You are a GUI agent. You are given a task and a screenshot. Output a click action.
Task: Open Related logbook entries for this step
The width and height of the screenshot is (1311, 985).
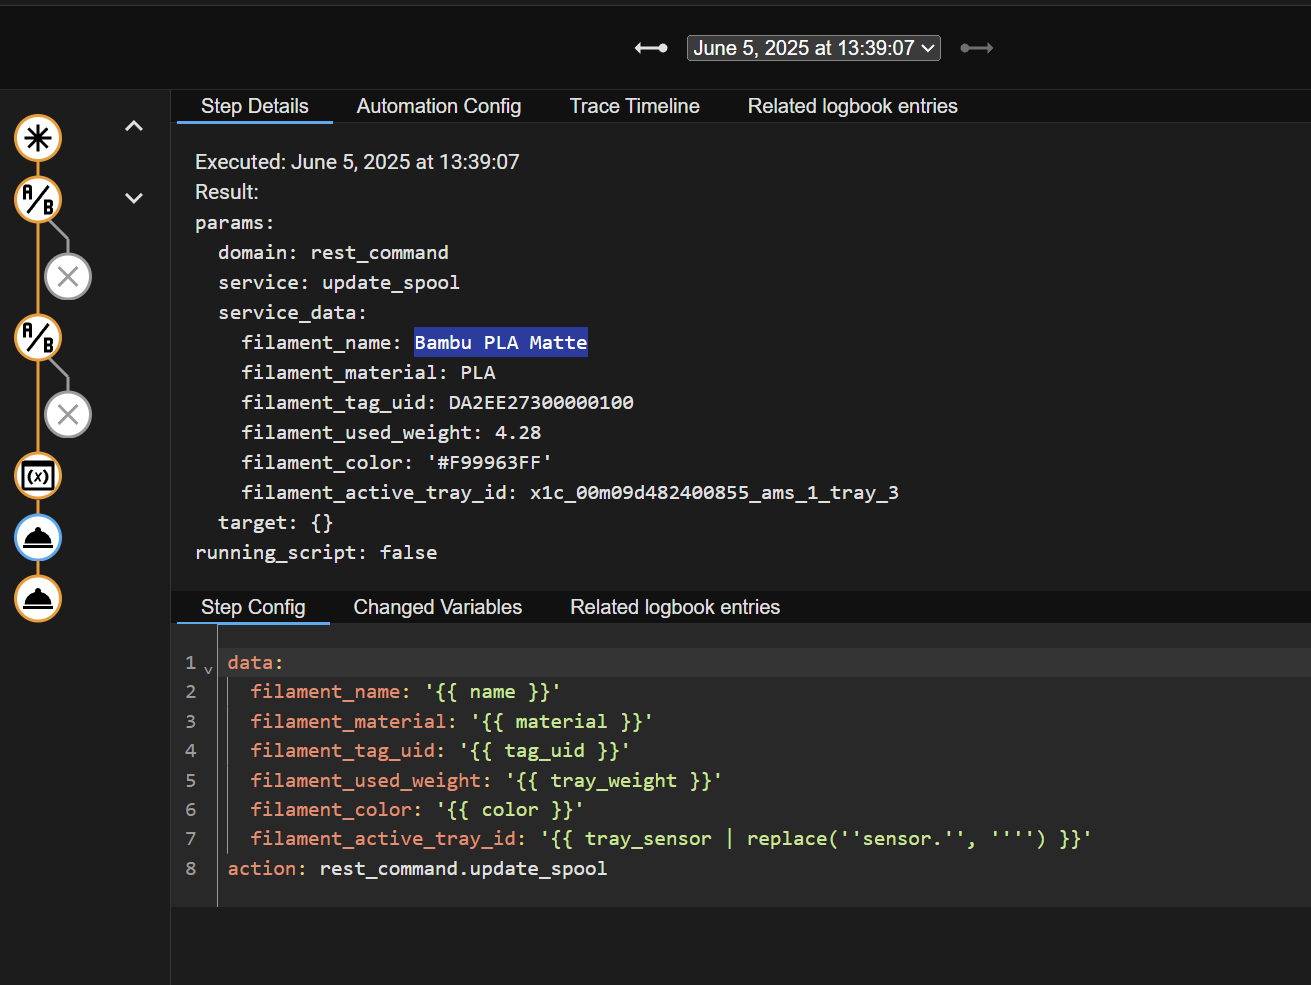pos(675,606)
